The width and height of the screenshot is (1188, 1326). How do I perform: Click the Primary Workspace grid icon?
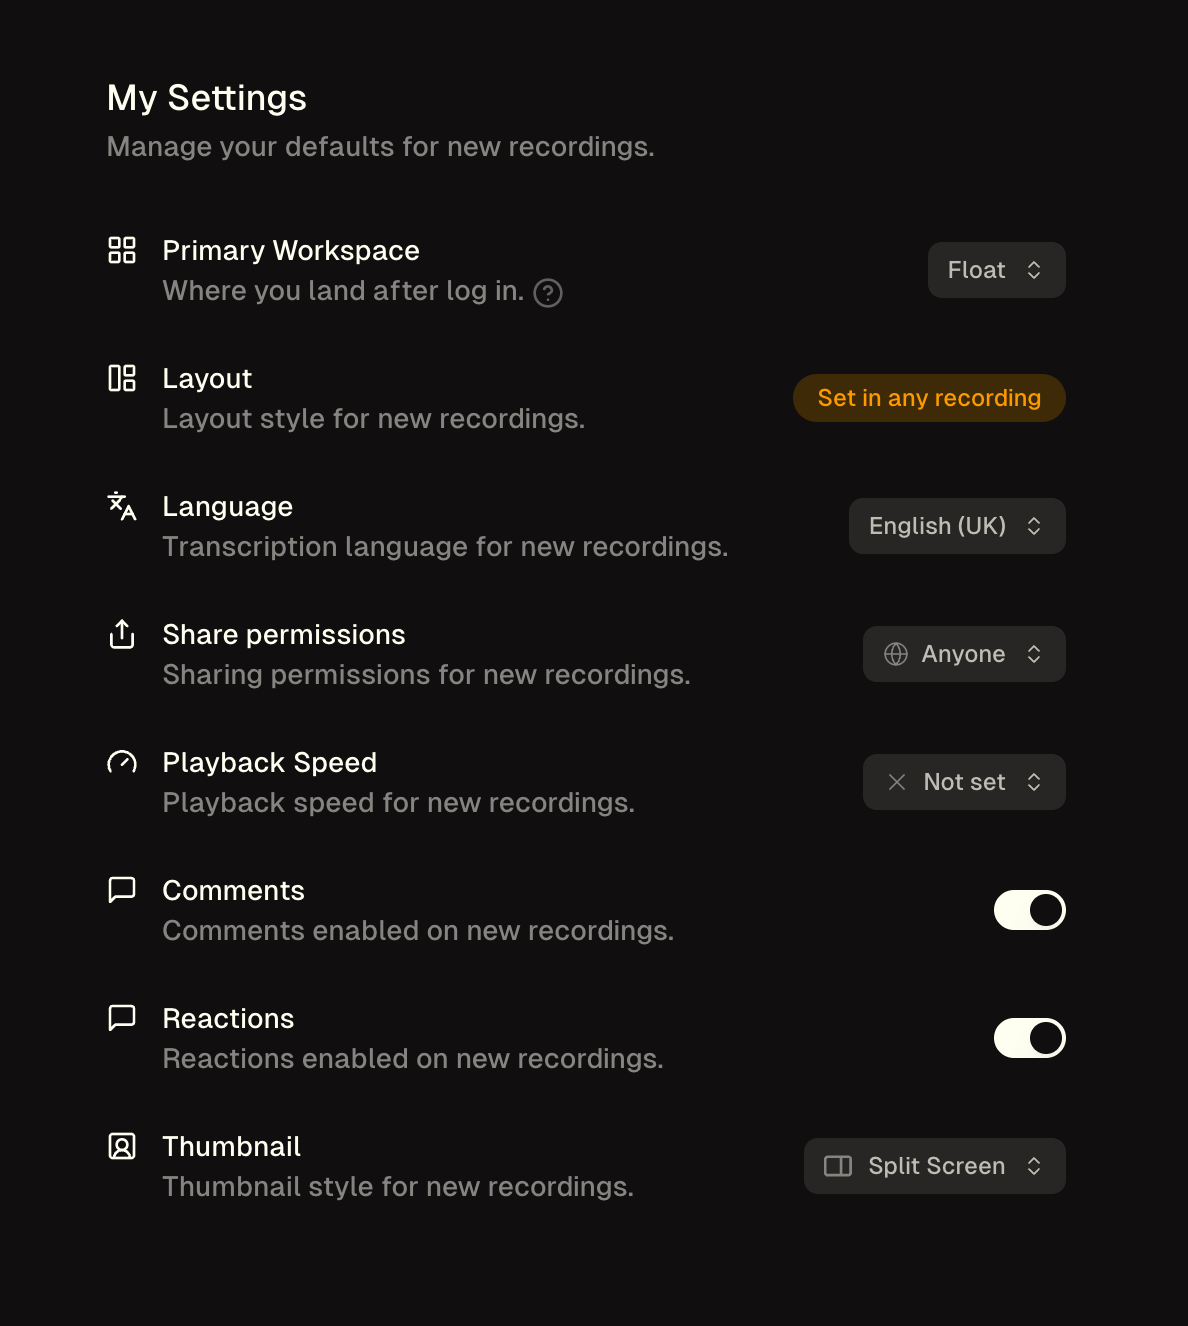pyautogui.click(x=122, y=250)
